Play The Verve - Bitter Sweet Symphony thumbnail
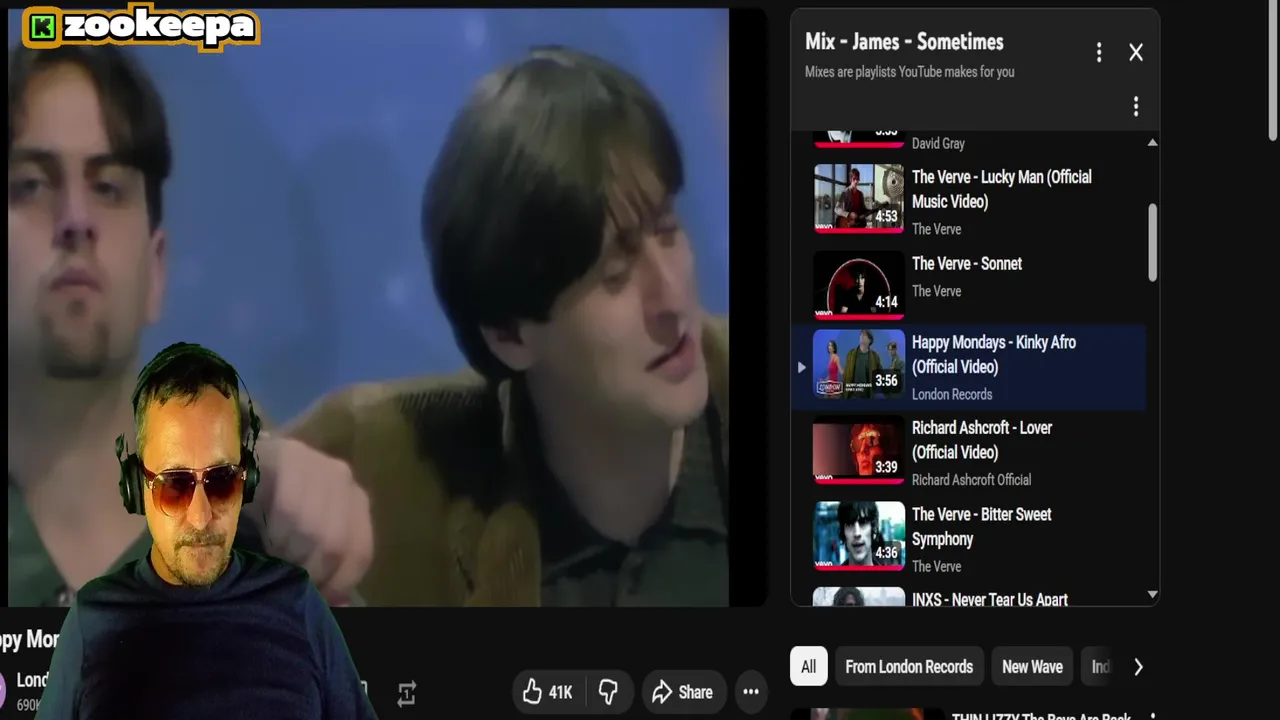This screenshot has width=1280, height=720. (859, 537)
